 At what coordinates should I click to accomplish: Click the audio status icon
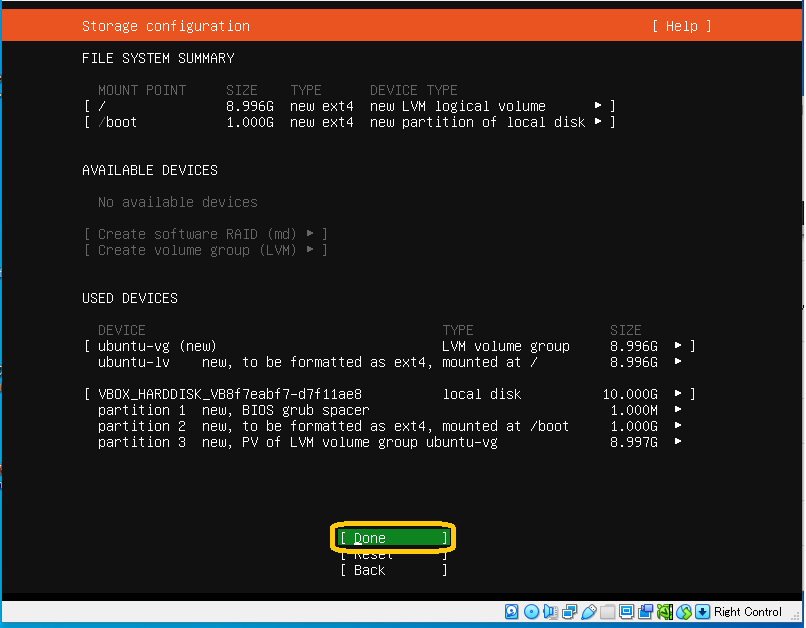550,611
